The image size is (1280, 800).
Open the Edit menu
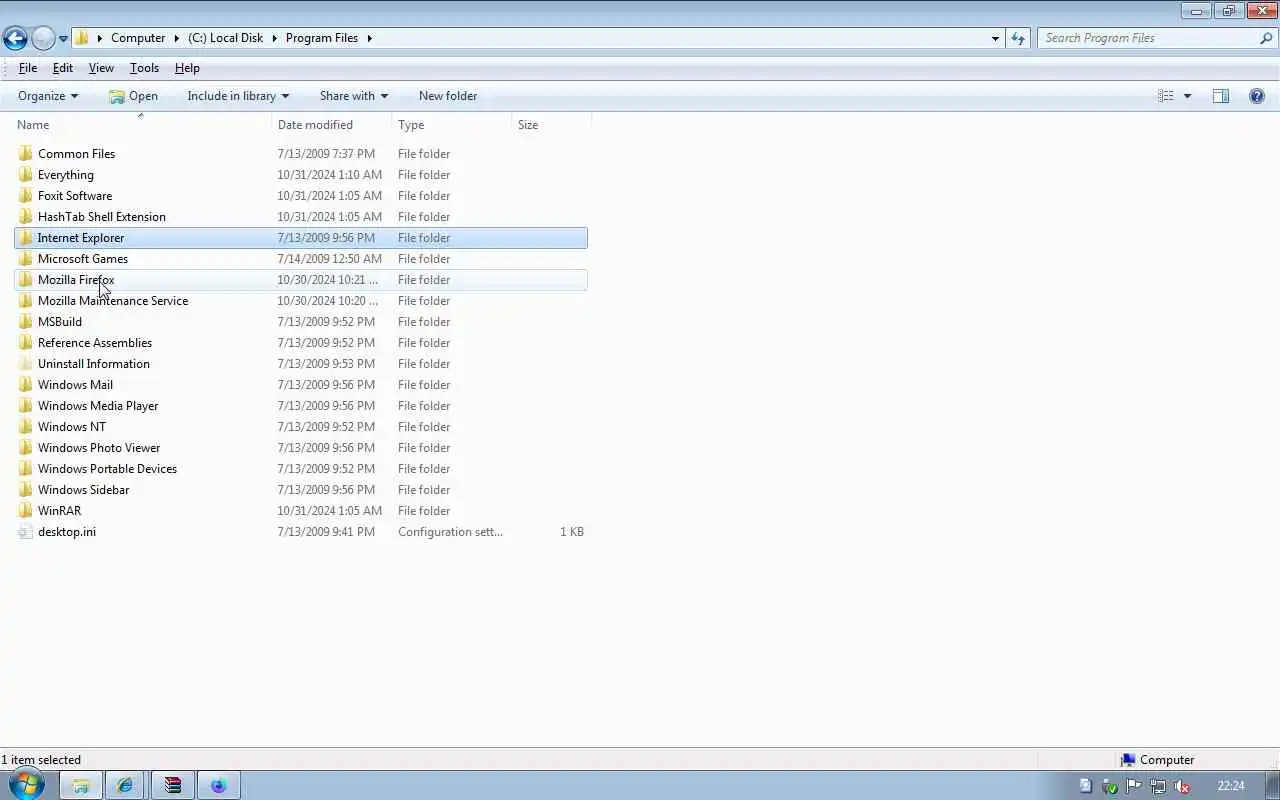point(63,68)
